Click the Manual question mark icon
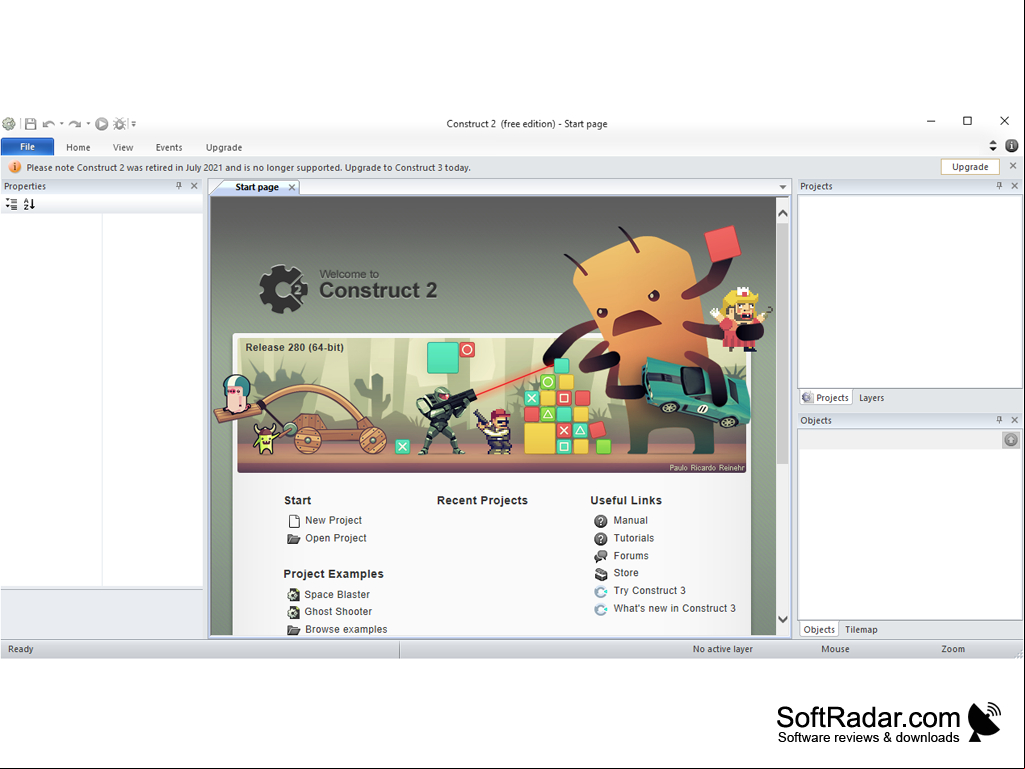 click(601, 521)
